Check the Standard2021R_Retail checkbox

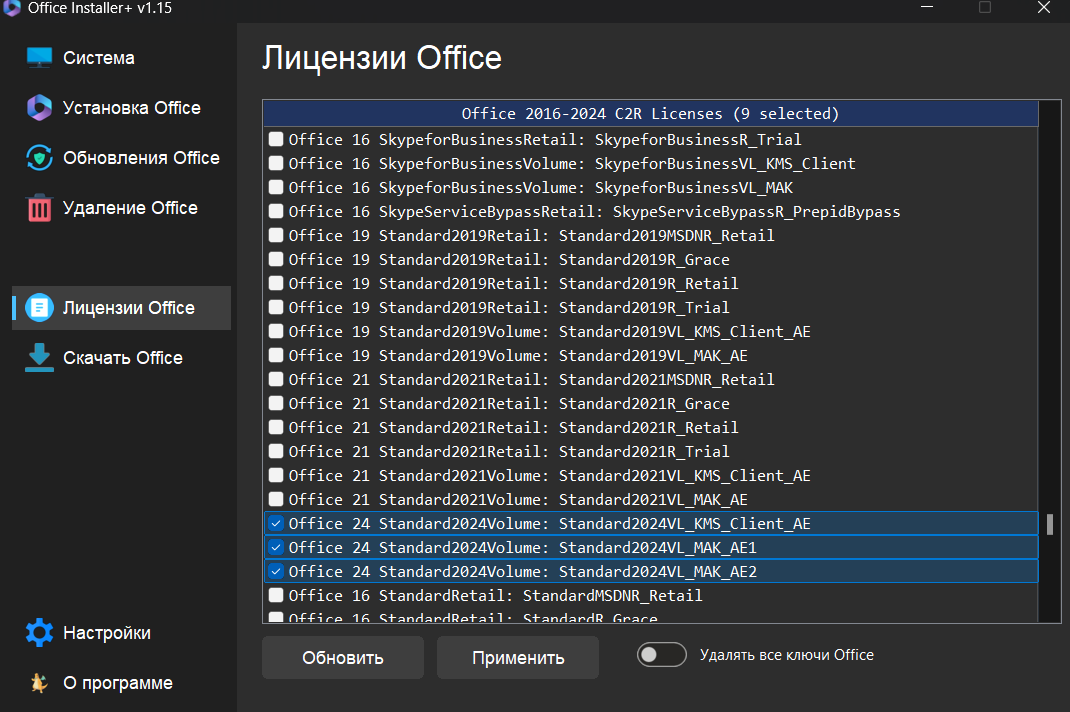pyautogui.click(x=276, y=427)
